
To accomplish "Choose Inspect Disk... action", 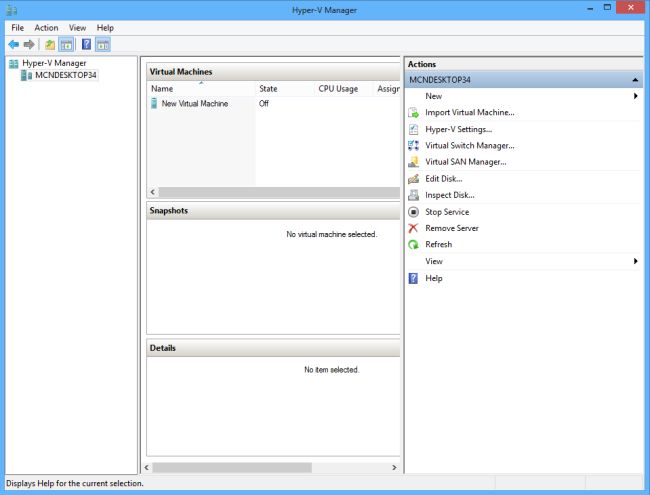I will [x=450, y=195].
